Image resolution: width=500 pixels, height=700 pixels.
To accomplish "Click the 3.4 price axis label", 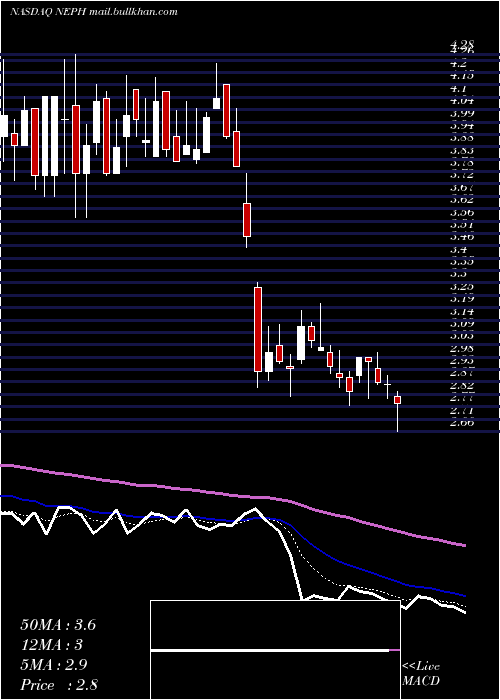I will point(460,250).
